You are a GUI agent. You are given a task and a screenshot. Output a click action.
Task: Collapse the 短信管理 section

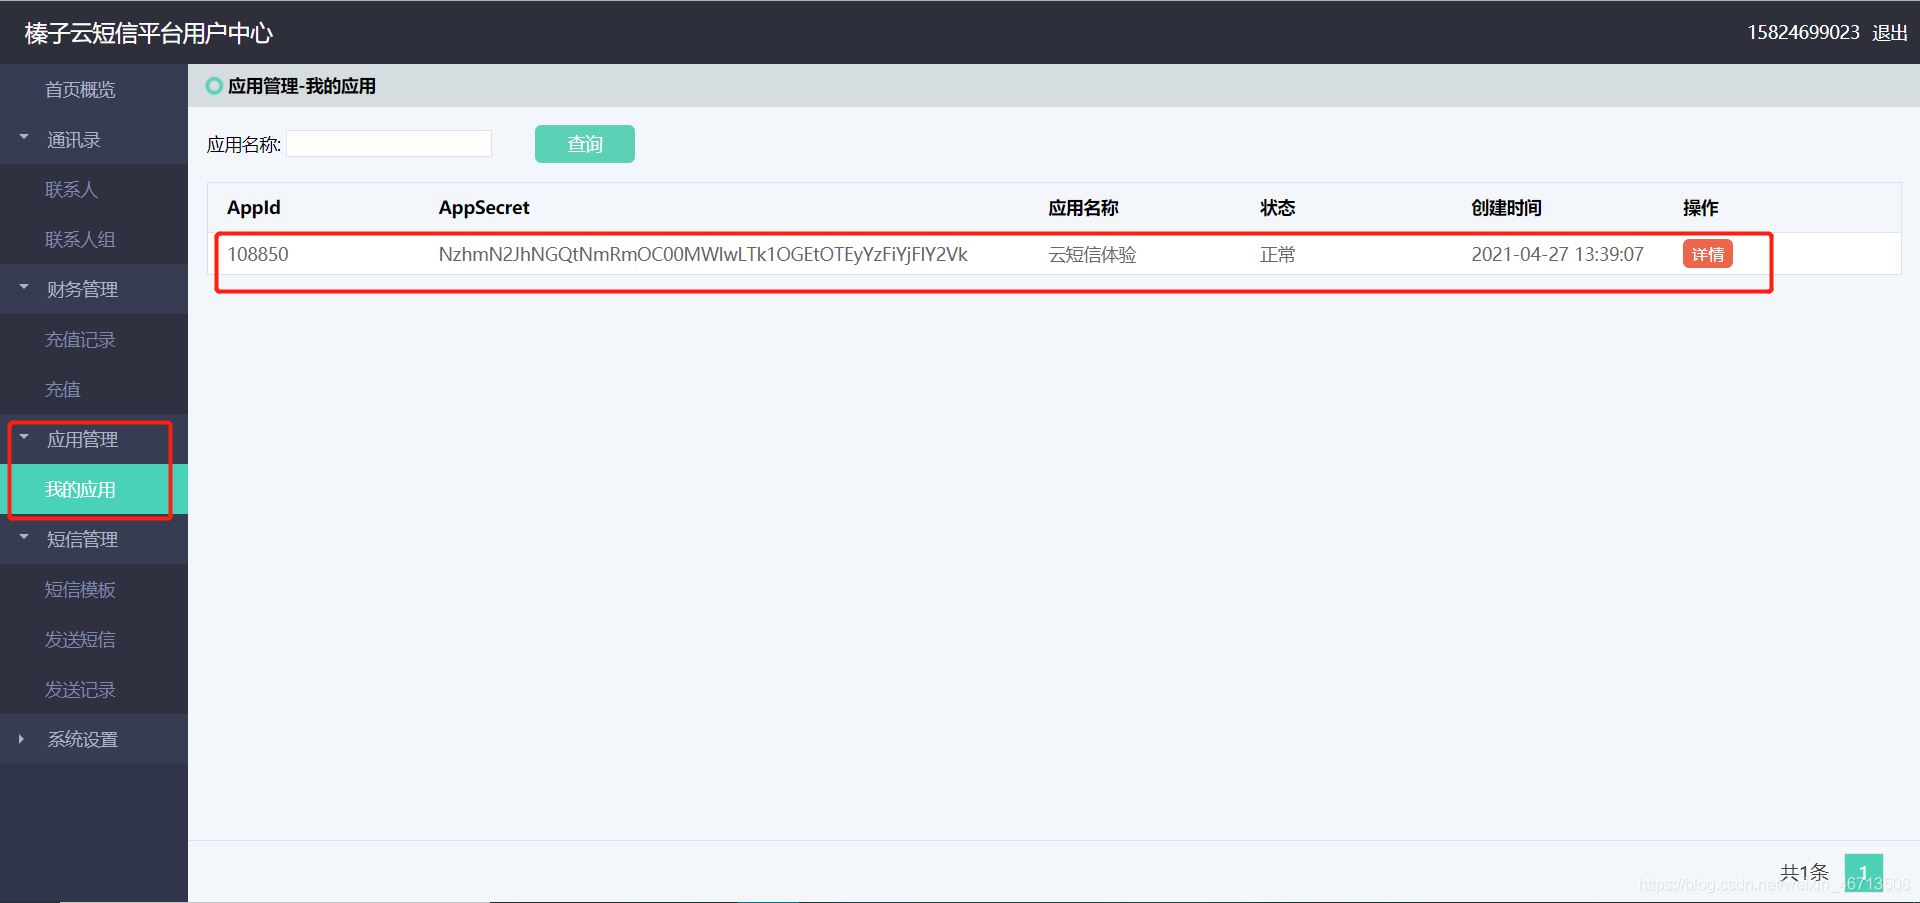coord(82,539)
